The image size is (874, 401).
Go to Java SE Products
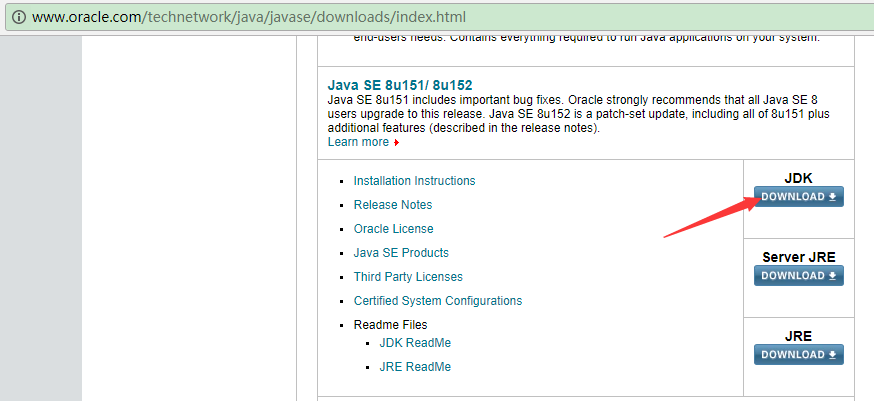pyautogui.click(x=401, y=253)
